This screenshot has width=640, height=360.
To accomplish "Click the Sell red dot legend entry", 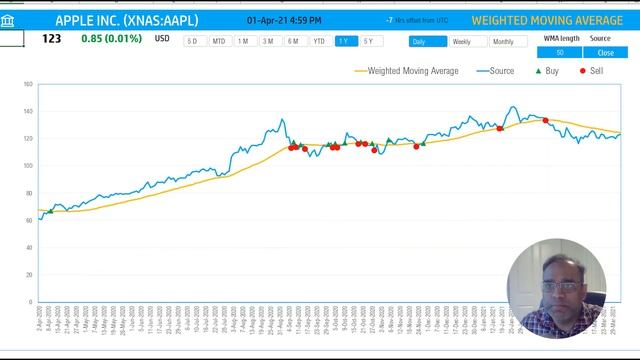I will (591, 71).
